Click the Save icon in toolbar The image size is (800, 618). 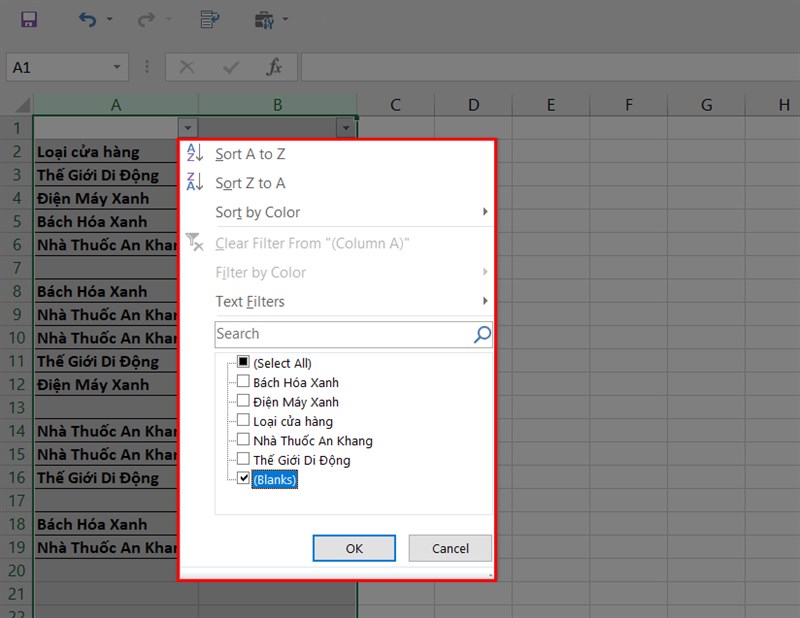29,19
